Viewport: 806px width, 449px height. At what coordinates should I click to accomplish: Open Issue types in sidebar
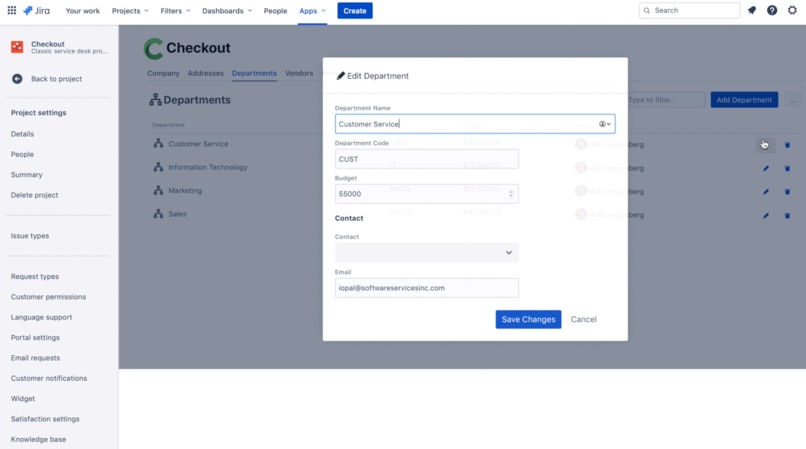pyautogui.click(x=30, y=236)
